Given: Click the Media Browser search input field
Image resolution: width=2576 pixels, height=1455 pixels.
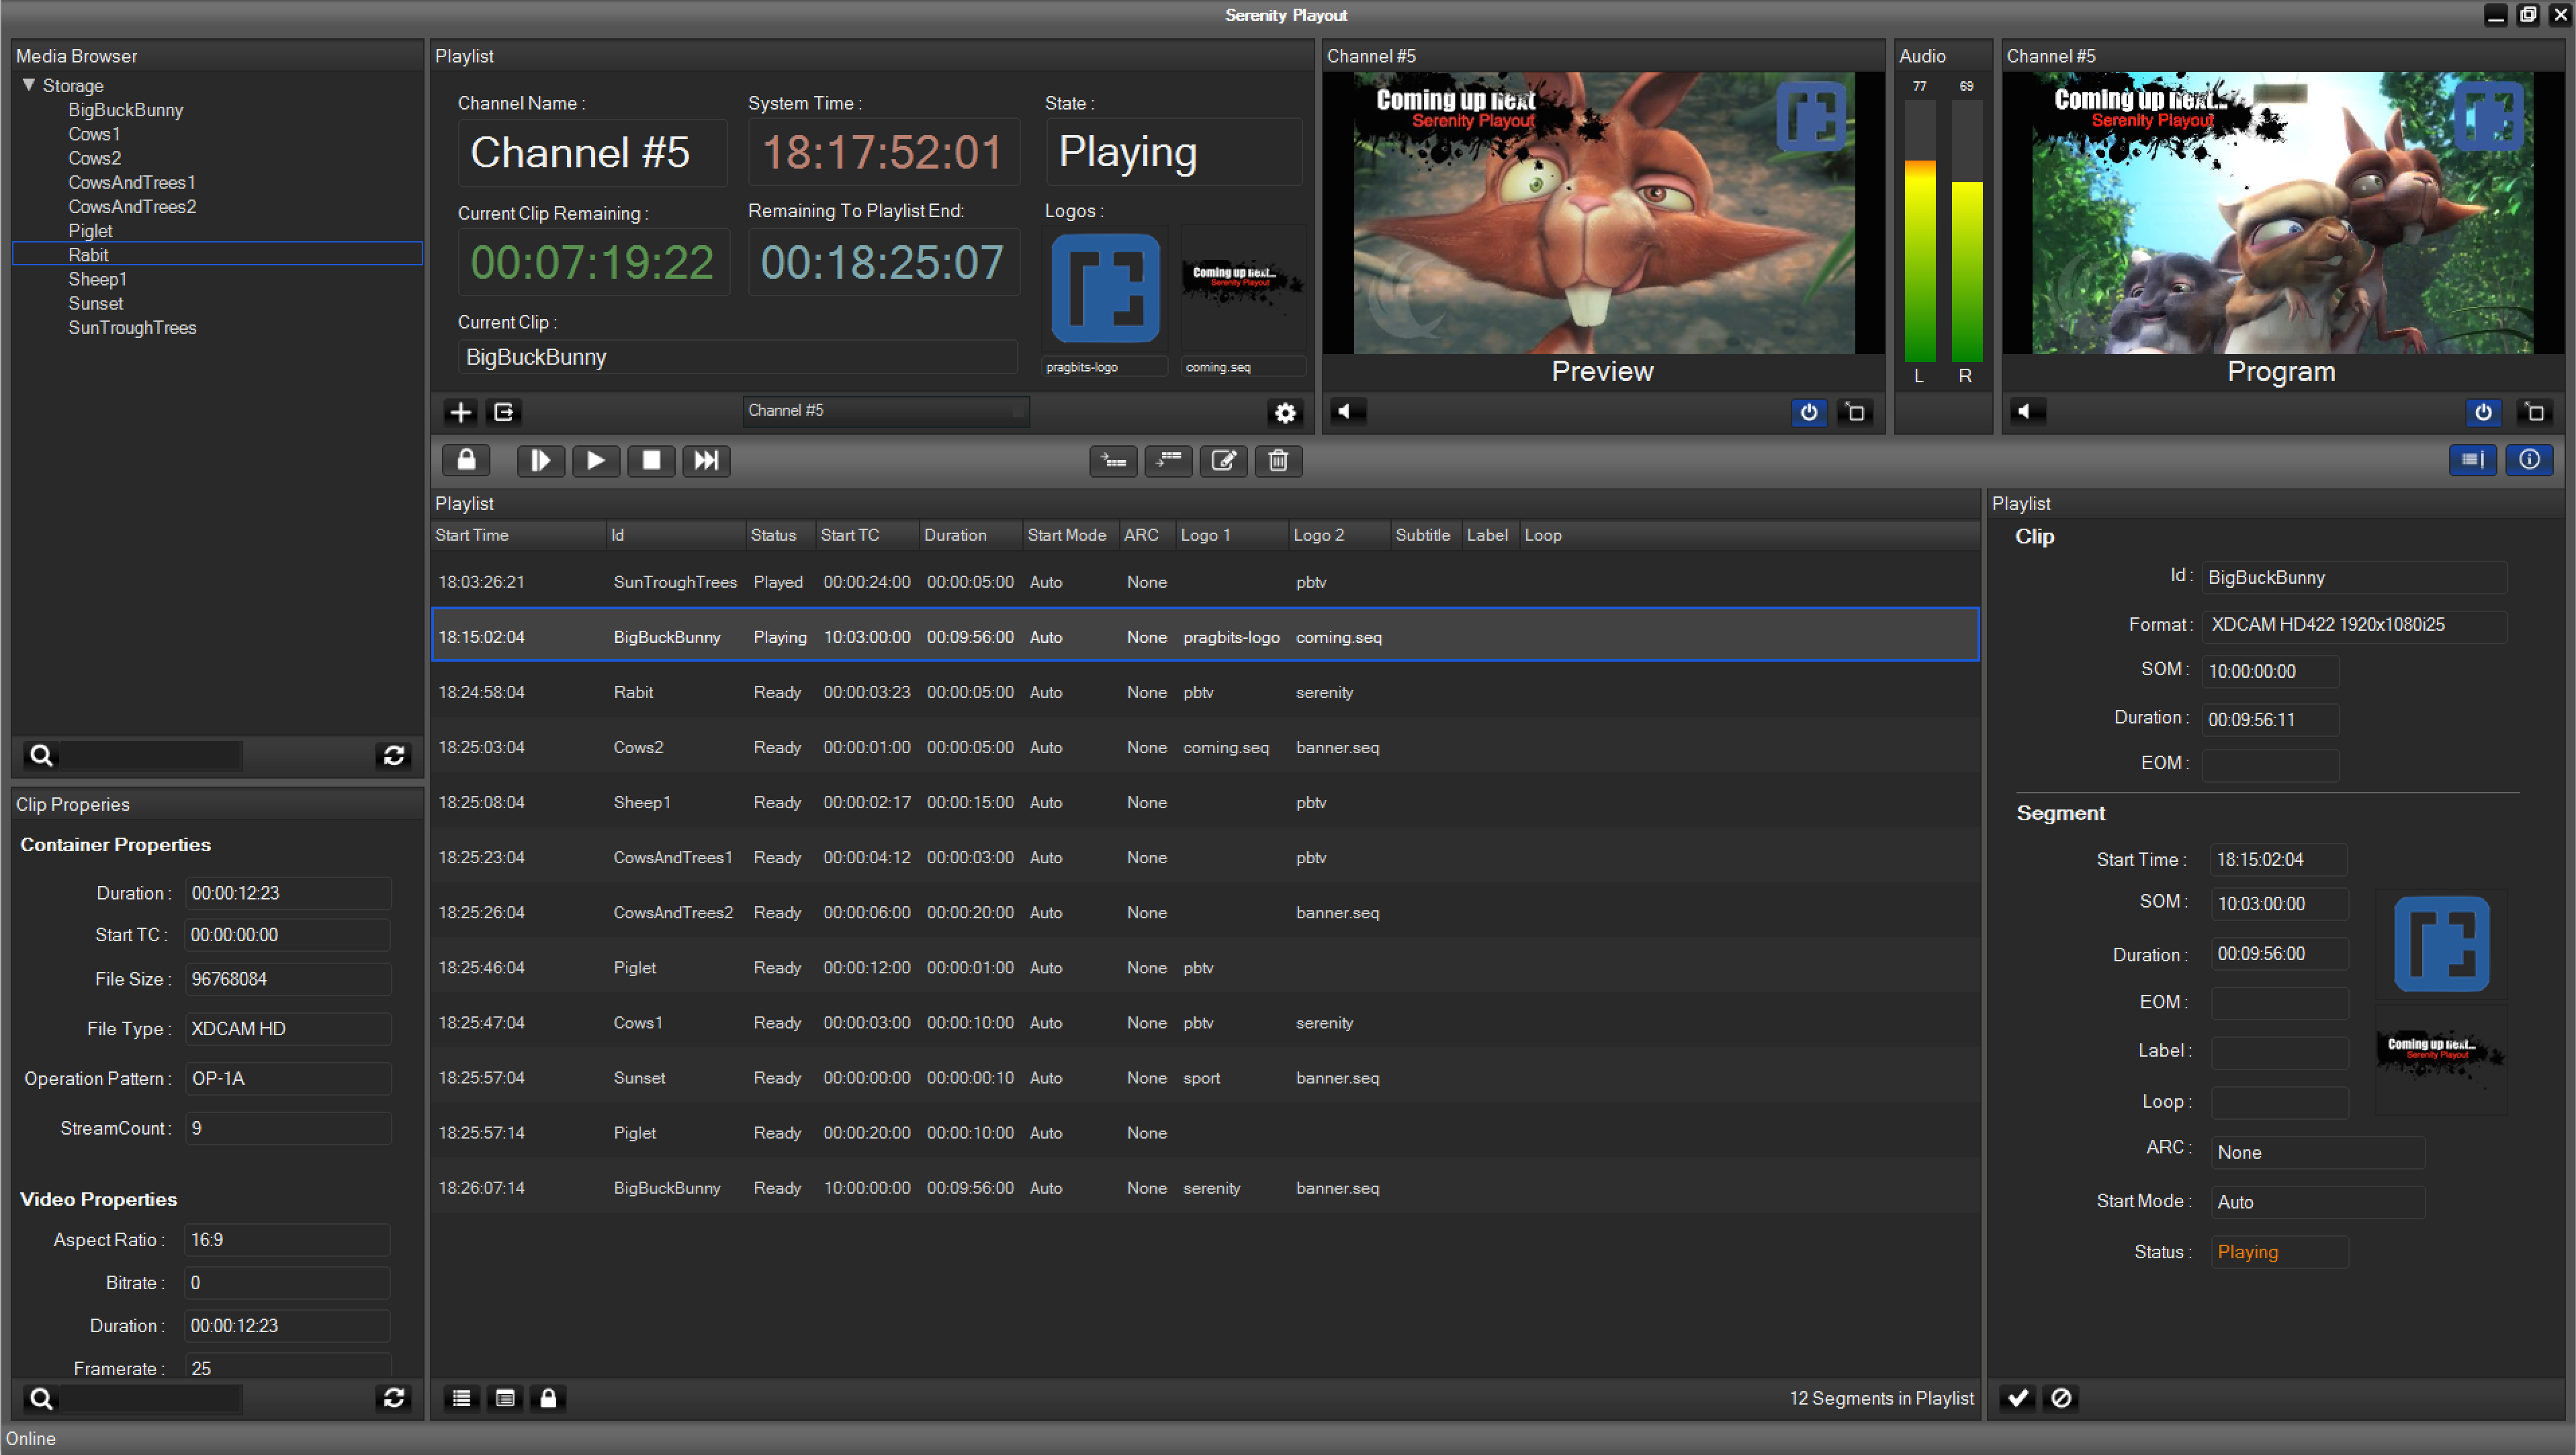Looking at the screenshot, I should point(150,756).
